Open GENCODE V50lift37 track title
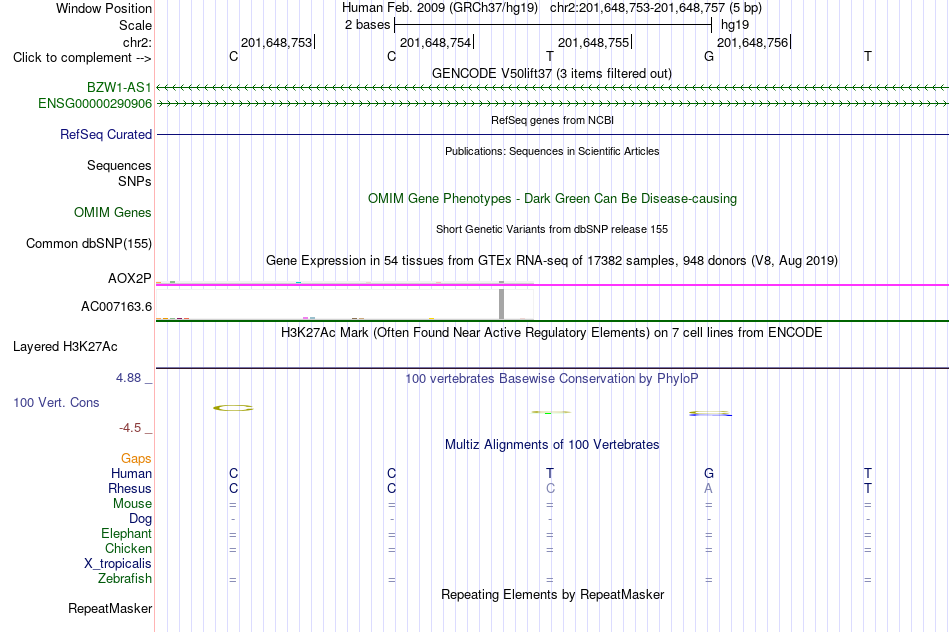Viewport: 950px width, 632px height. pyautogui.click(x=551, y=73)
